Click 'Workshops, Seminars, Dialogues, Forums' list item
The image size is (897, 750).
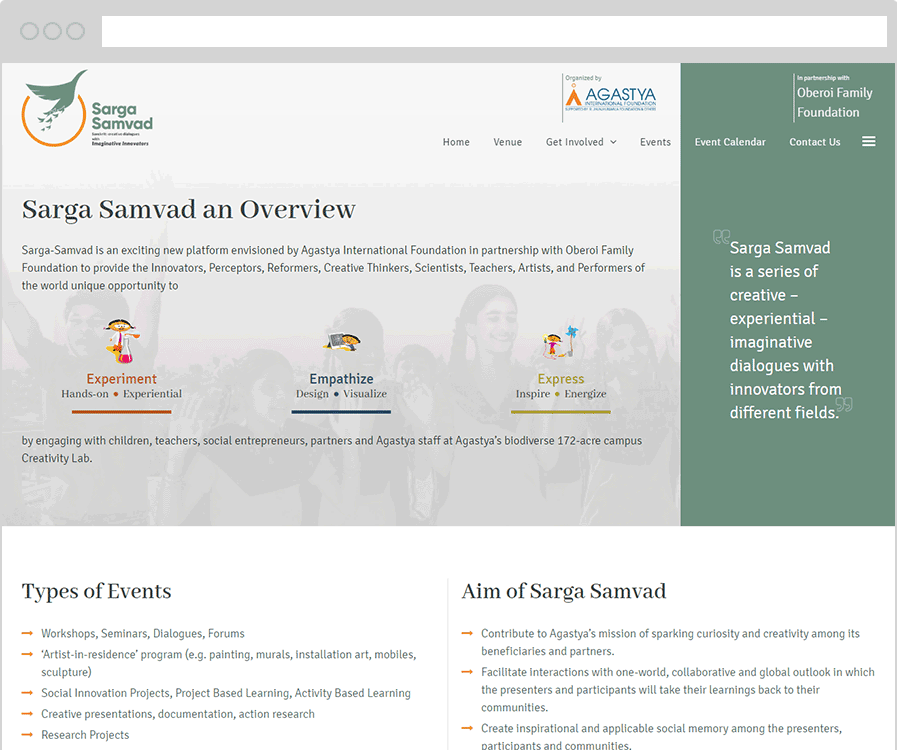pyautogui.click(x=142, y=633)
